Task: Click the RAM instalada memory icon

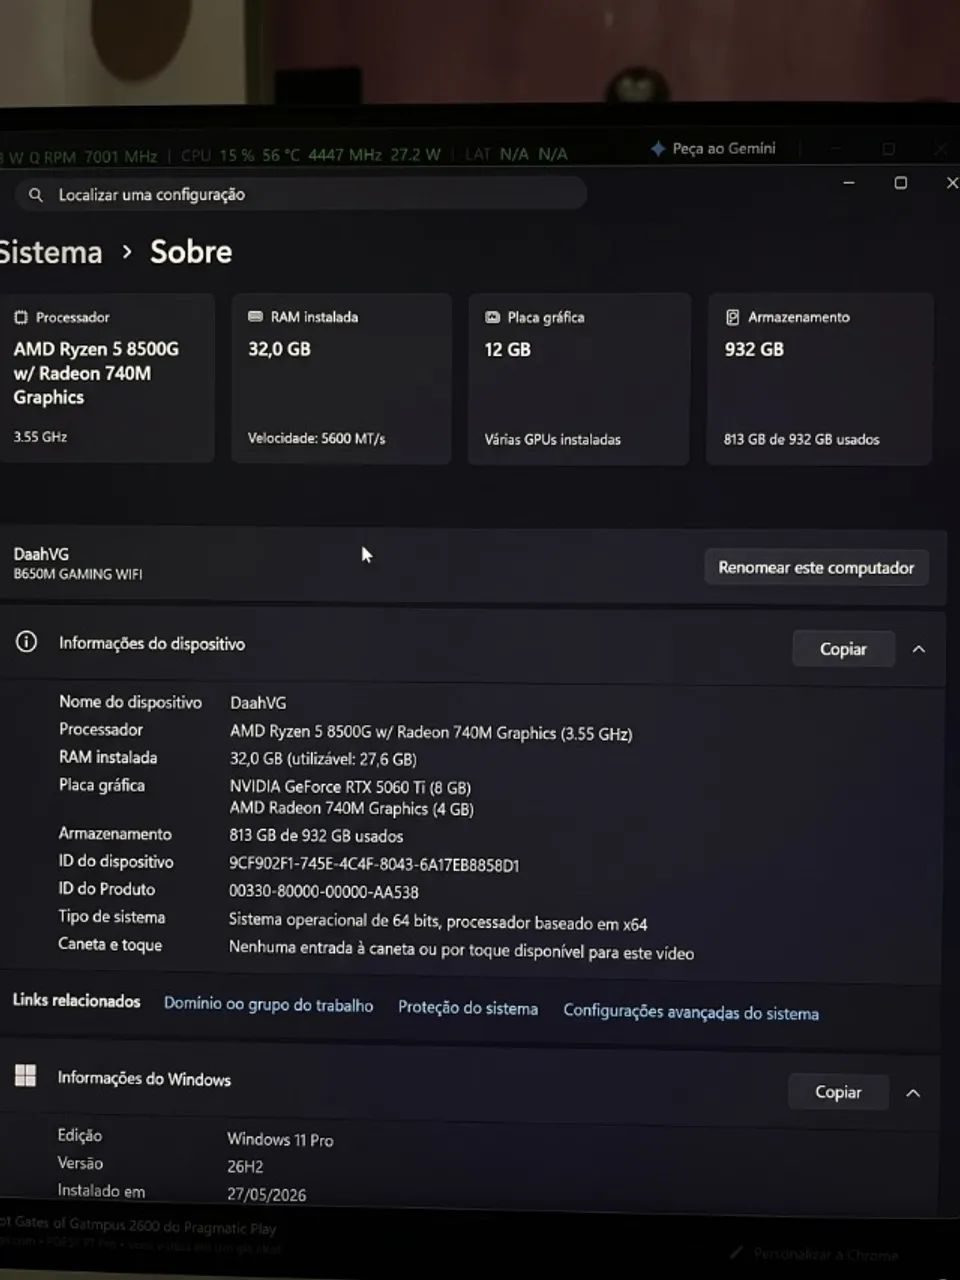Action: click(x=255, y=316)
